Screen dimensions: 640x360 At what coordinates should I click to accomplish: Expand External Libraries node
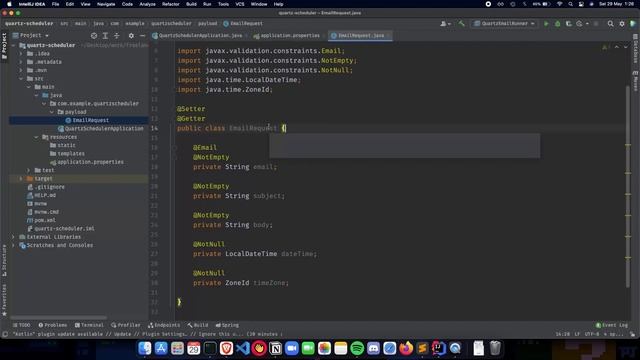click(x=13, y=237)
